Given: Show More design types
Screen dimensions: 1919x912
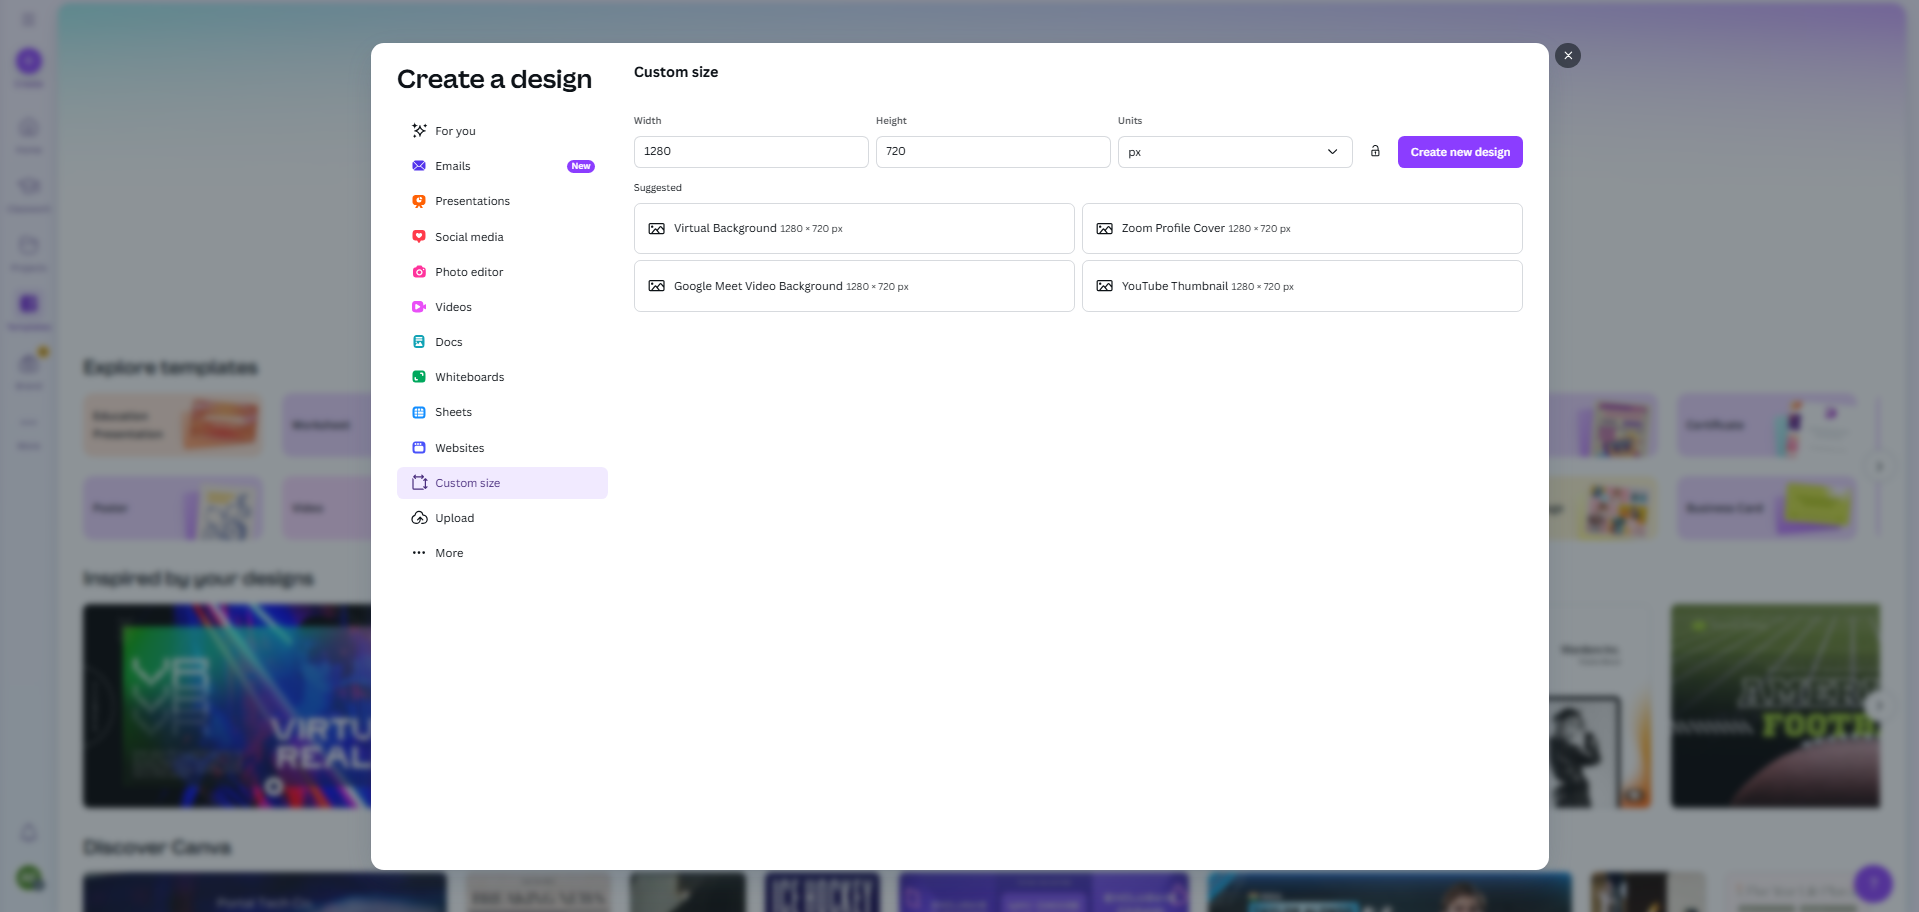Looking at the screenshot, I should (x=502, y=553).
